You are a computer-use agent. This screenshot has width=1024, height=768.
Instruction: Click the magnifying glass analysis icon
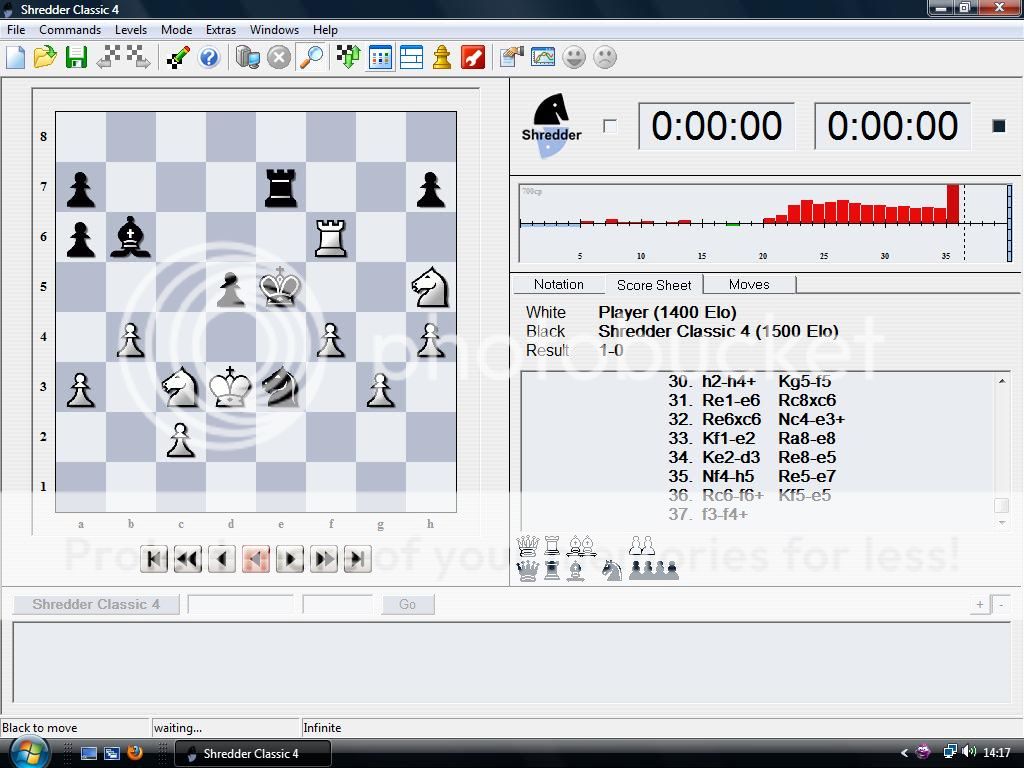pyautogui.click(x=312, y=57)
